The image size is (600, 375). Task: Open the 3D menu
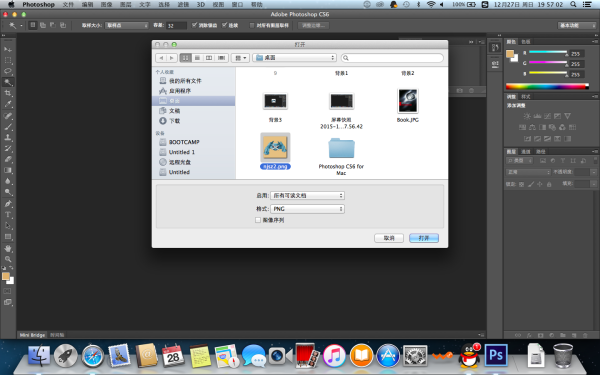pyautogui.click(x=201, y=5)
